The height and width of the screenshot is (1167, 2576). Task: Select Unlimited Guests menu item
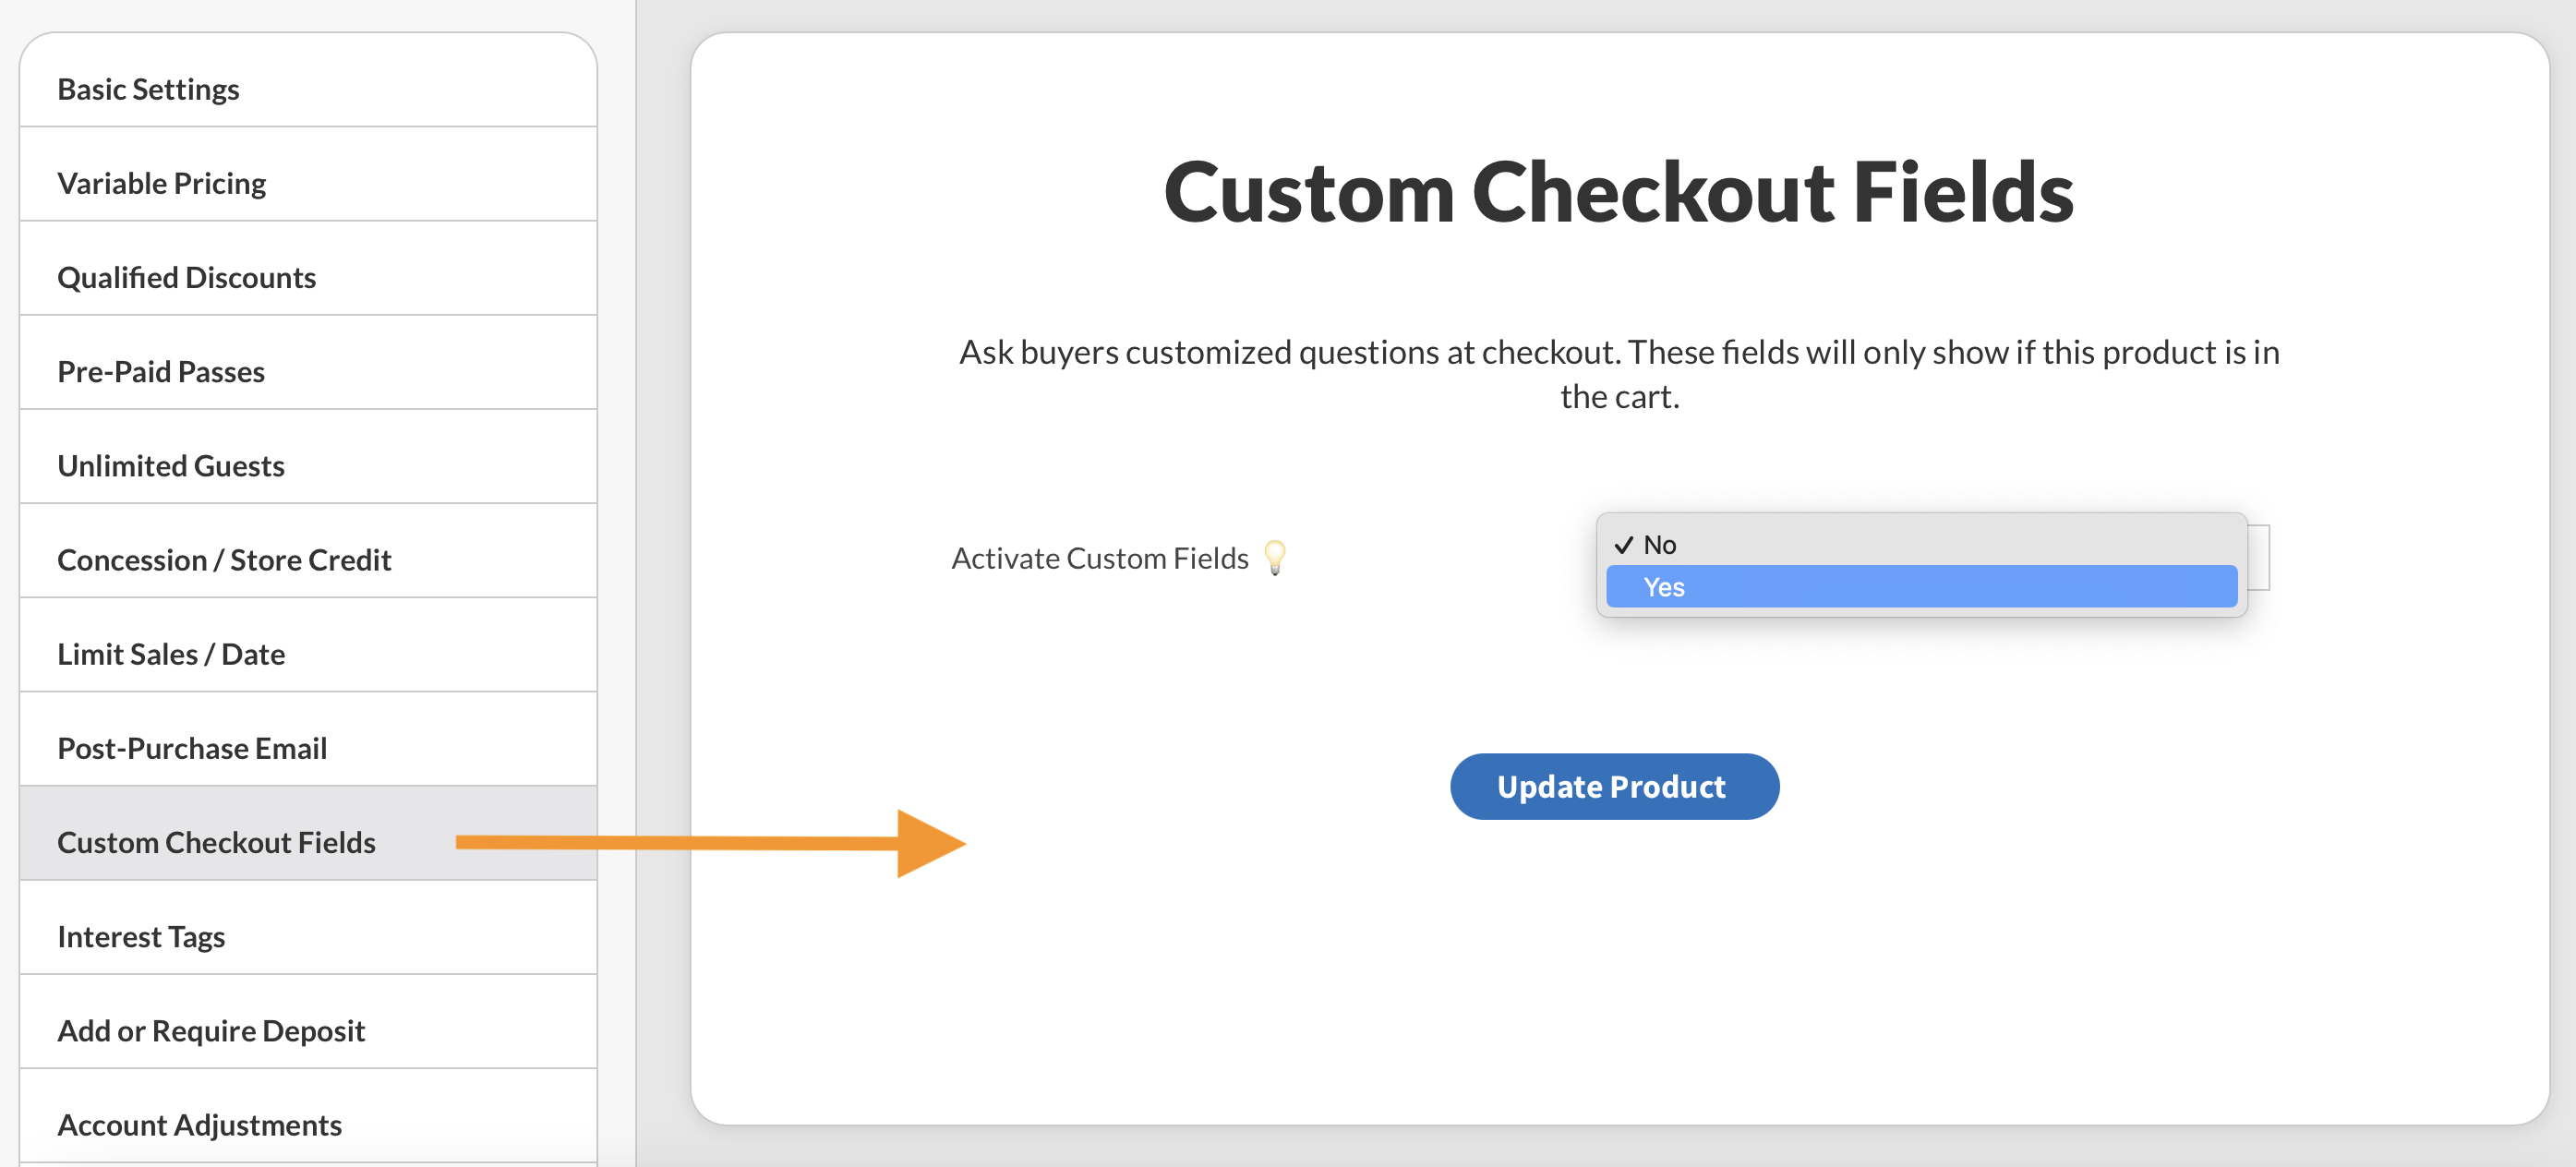coord(171,465)
